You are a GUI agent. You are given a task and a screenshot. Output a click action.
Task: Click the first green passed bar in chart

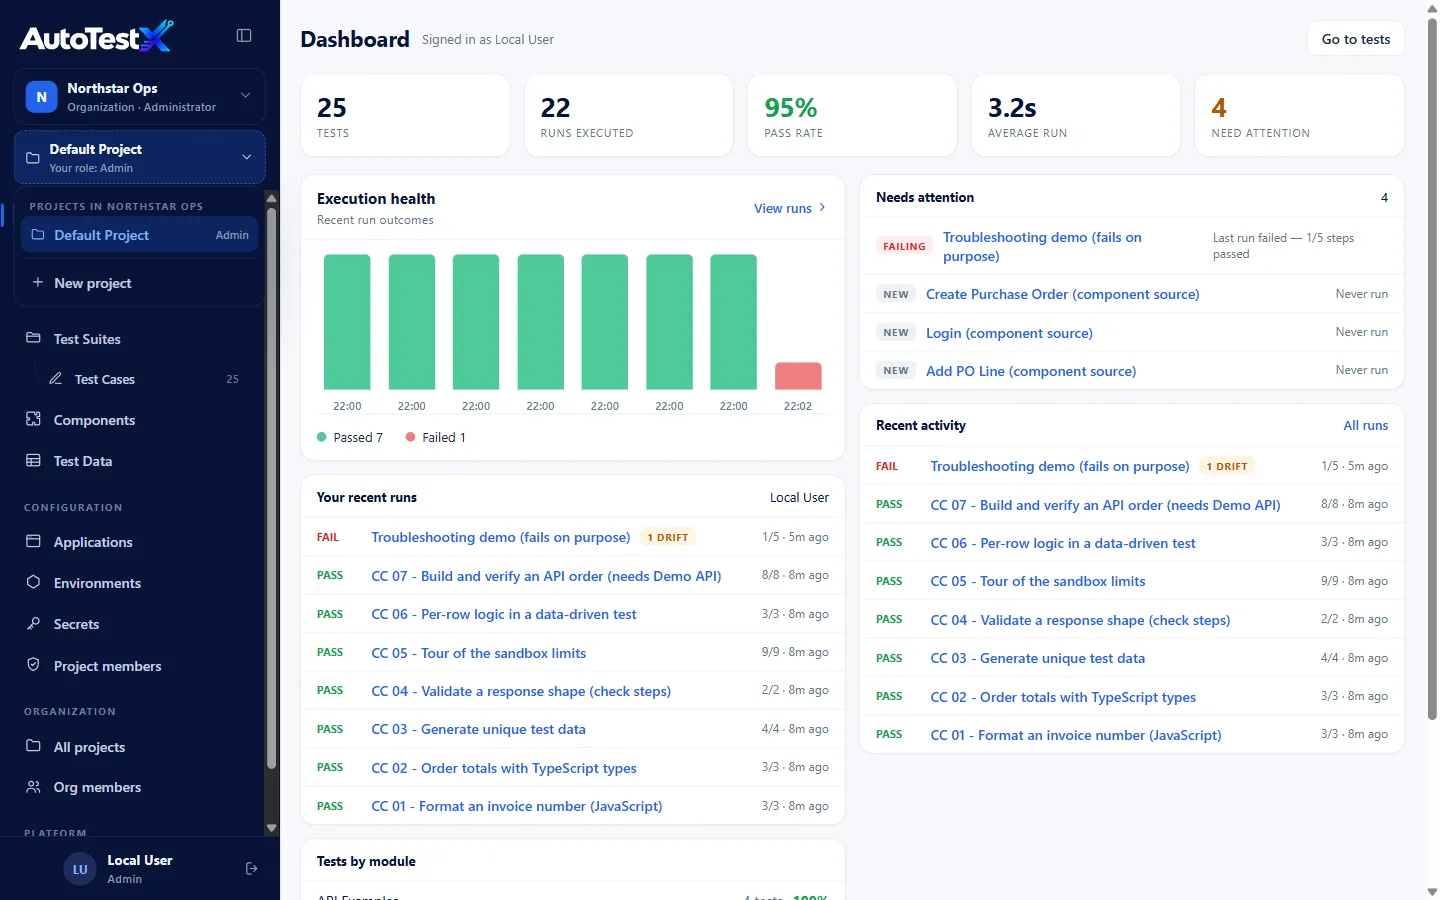347,322
